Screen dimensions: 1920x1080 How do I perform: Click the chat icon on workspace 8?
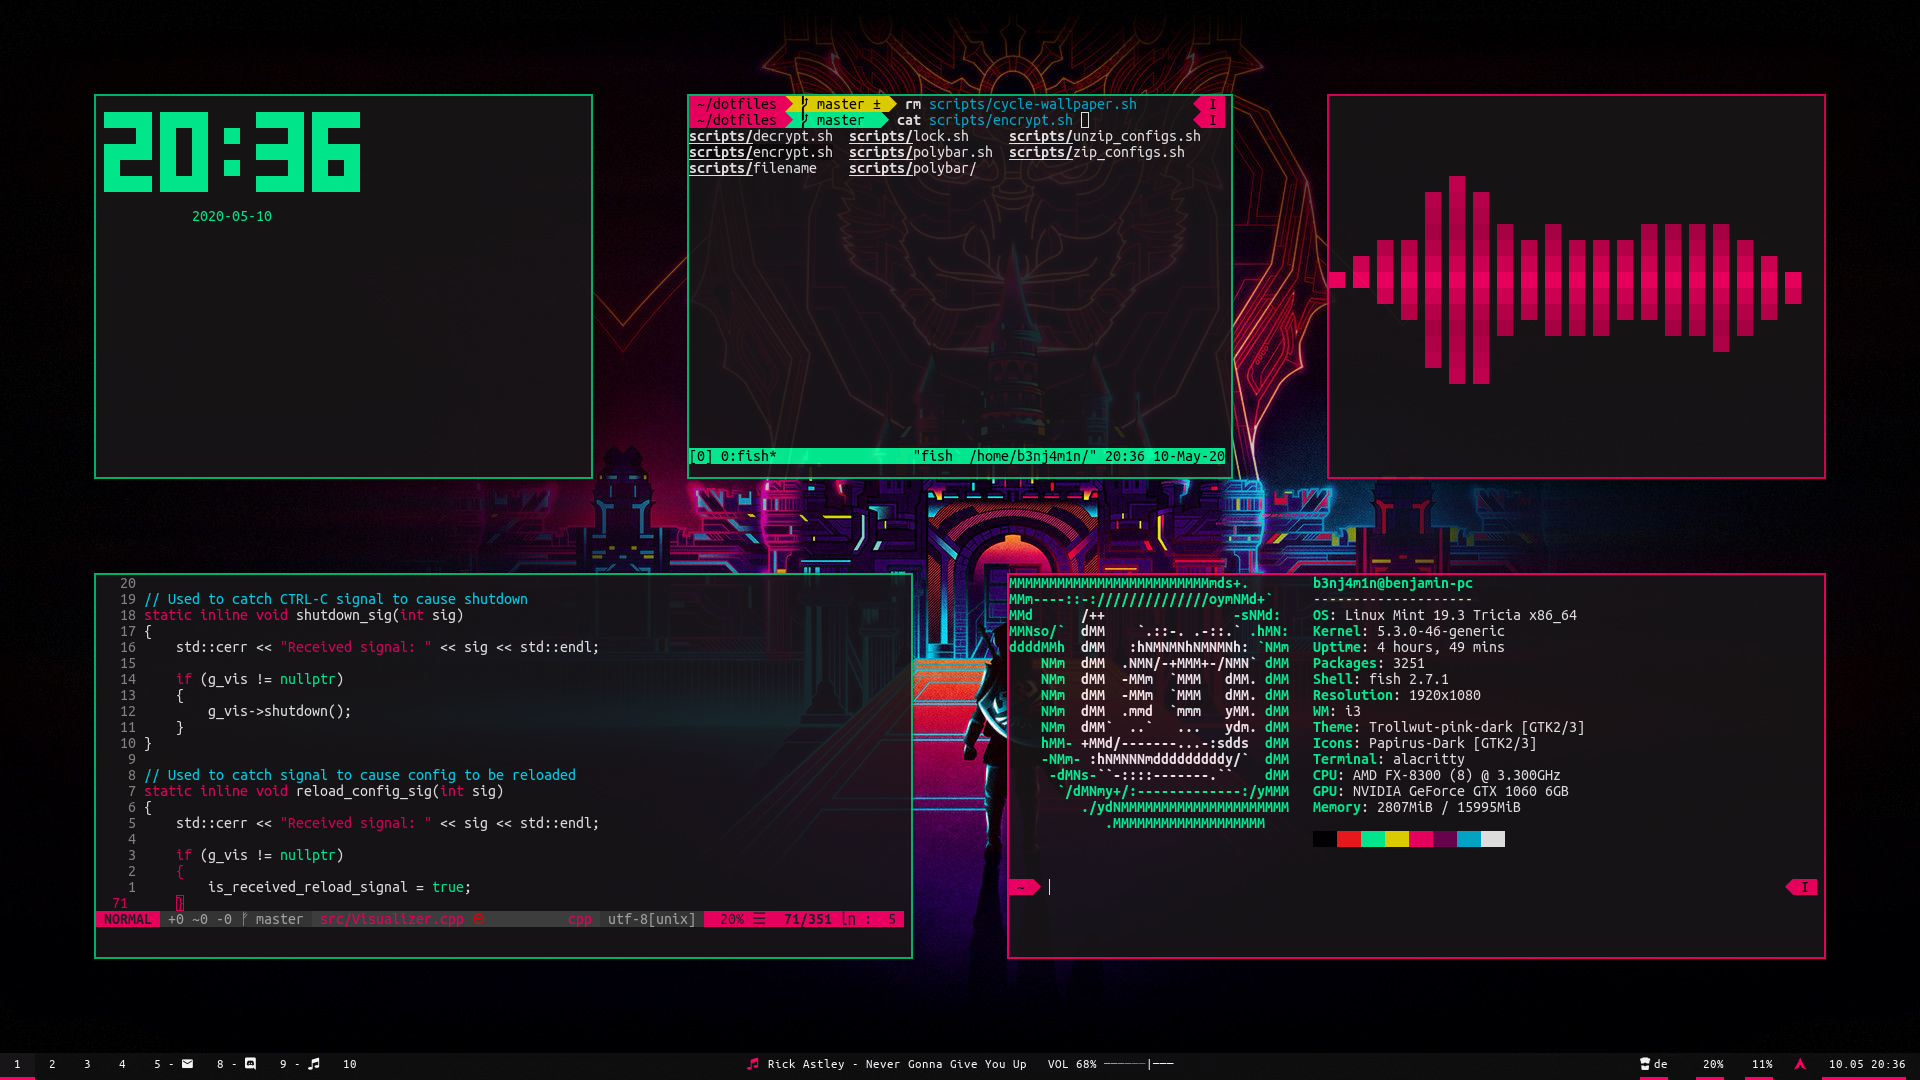pyautogui.click(x=250, y=1064)
